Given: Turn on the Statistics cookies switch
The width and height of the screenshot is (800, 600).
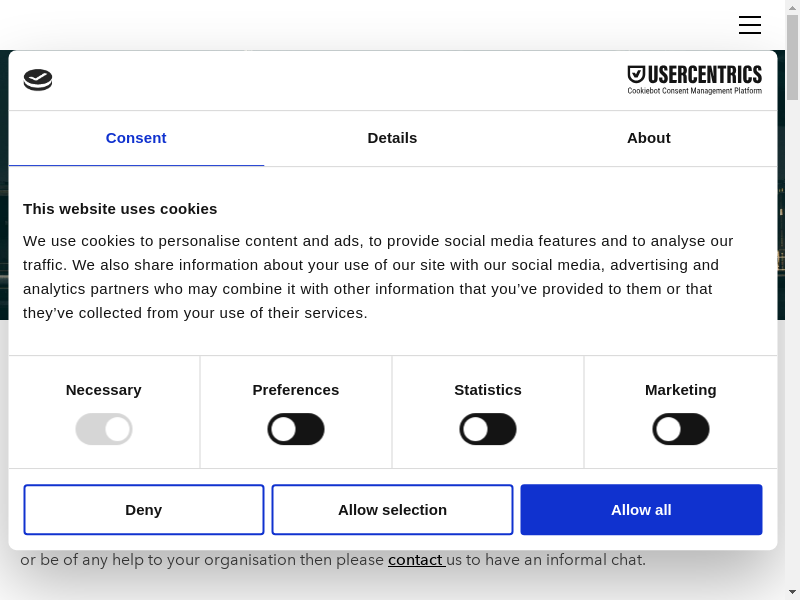Looking at the screenshot, I should (488, 429).
